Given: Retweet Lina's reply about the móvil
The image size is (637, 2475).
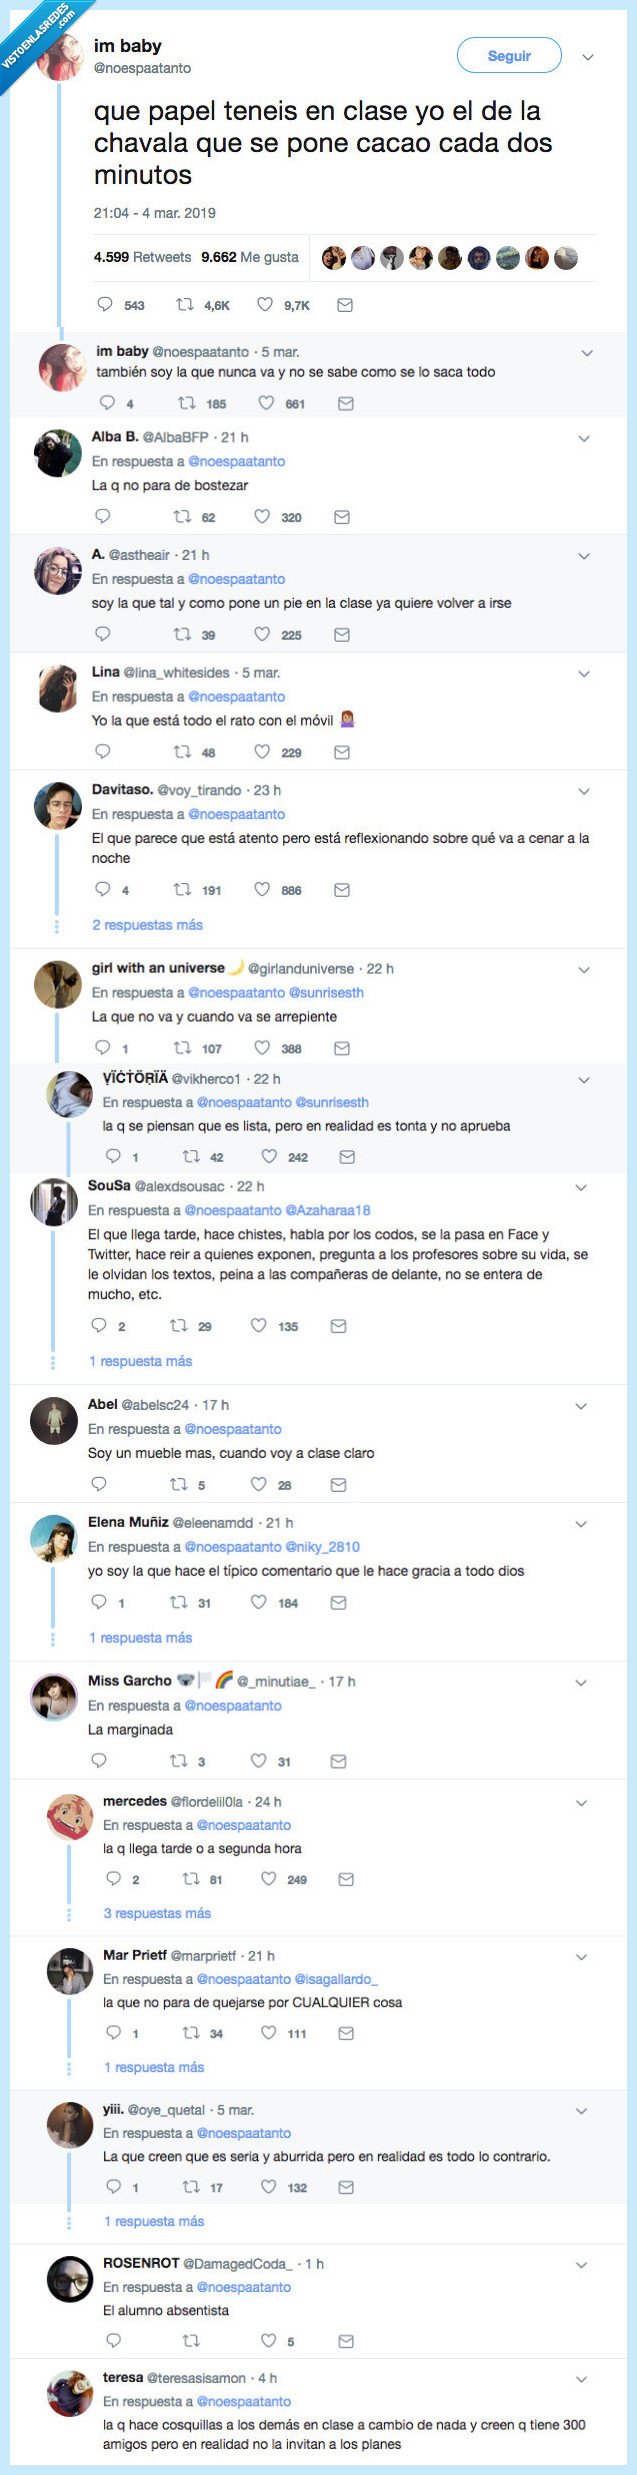Looking at the screenshot, I should click(x=182, y=752).
